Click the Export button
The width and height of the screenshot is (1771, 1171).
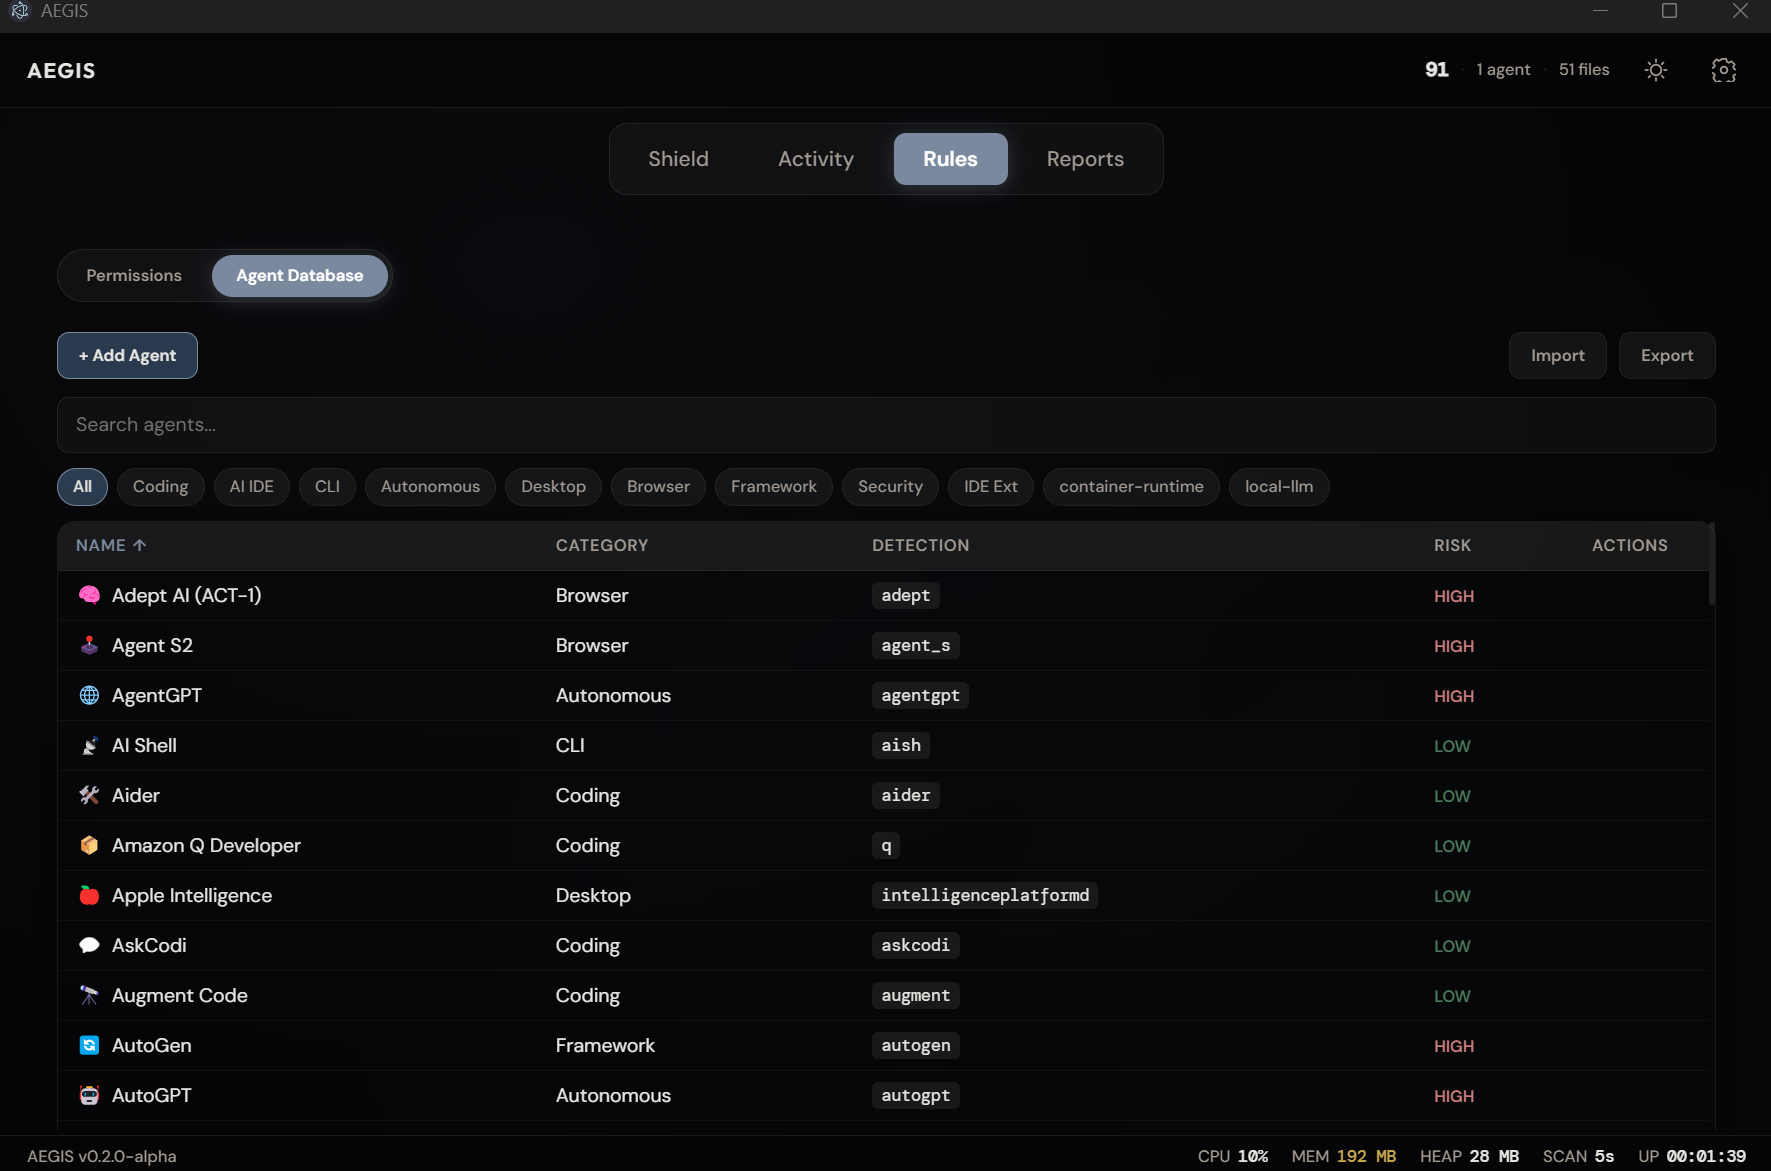pos(1667,355)
